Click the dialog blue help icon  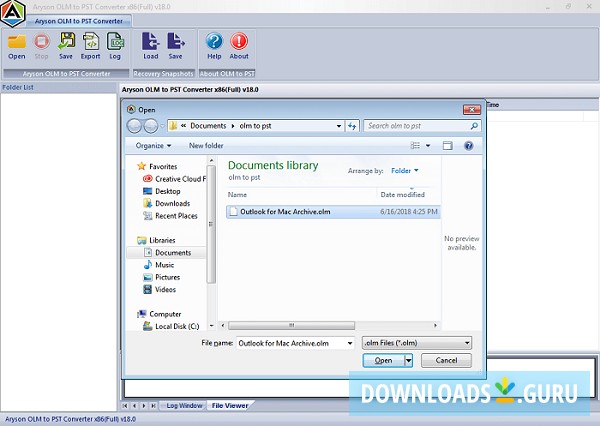pos(468,145)
